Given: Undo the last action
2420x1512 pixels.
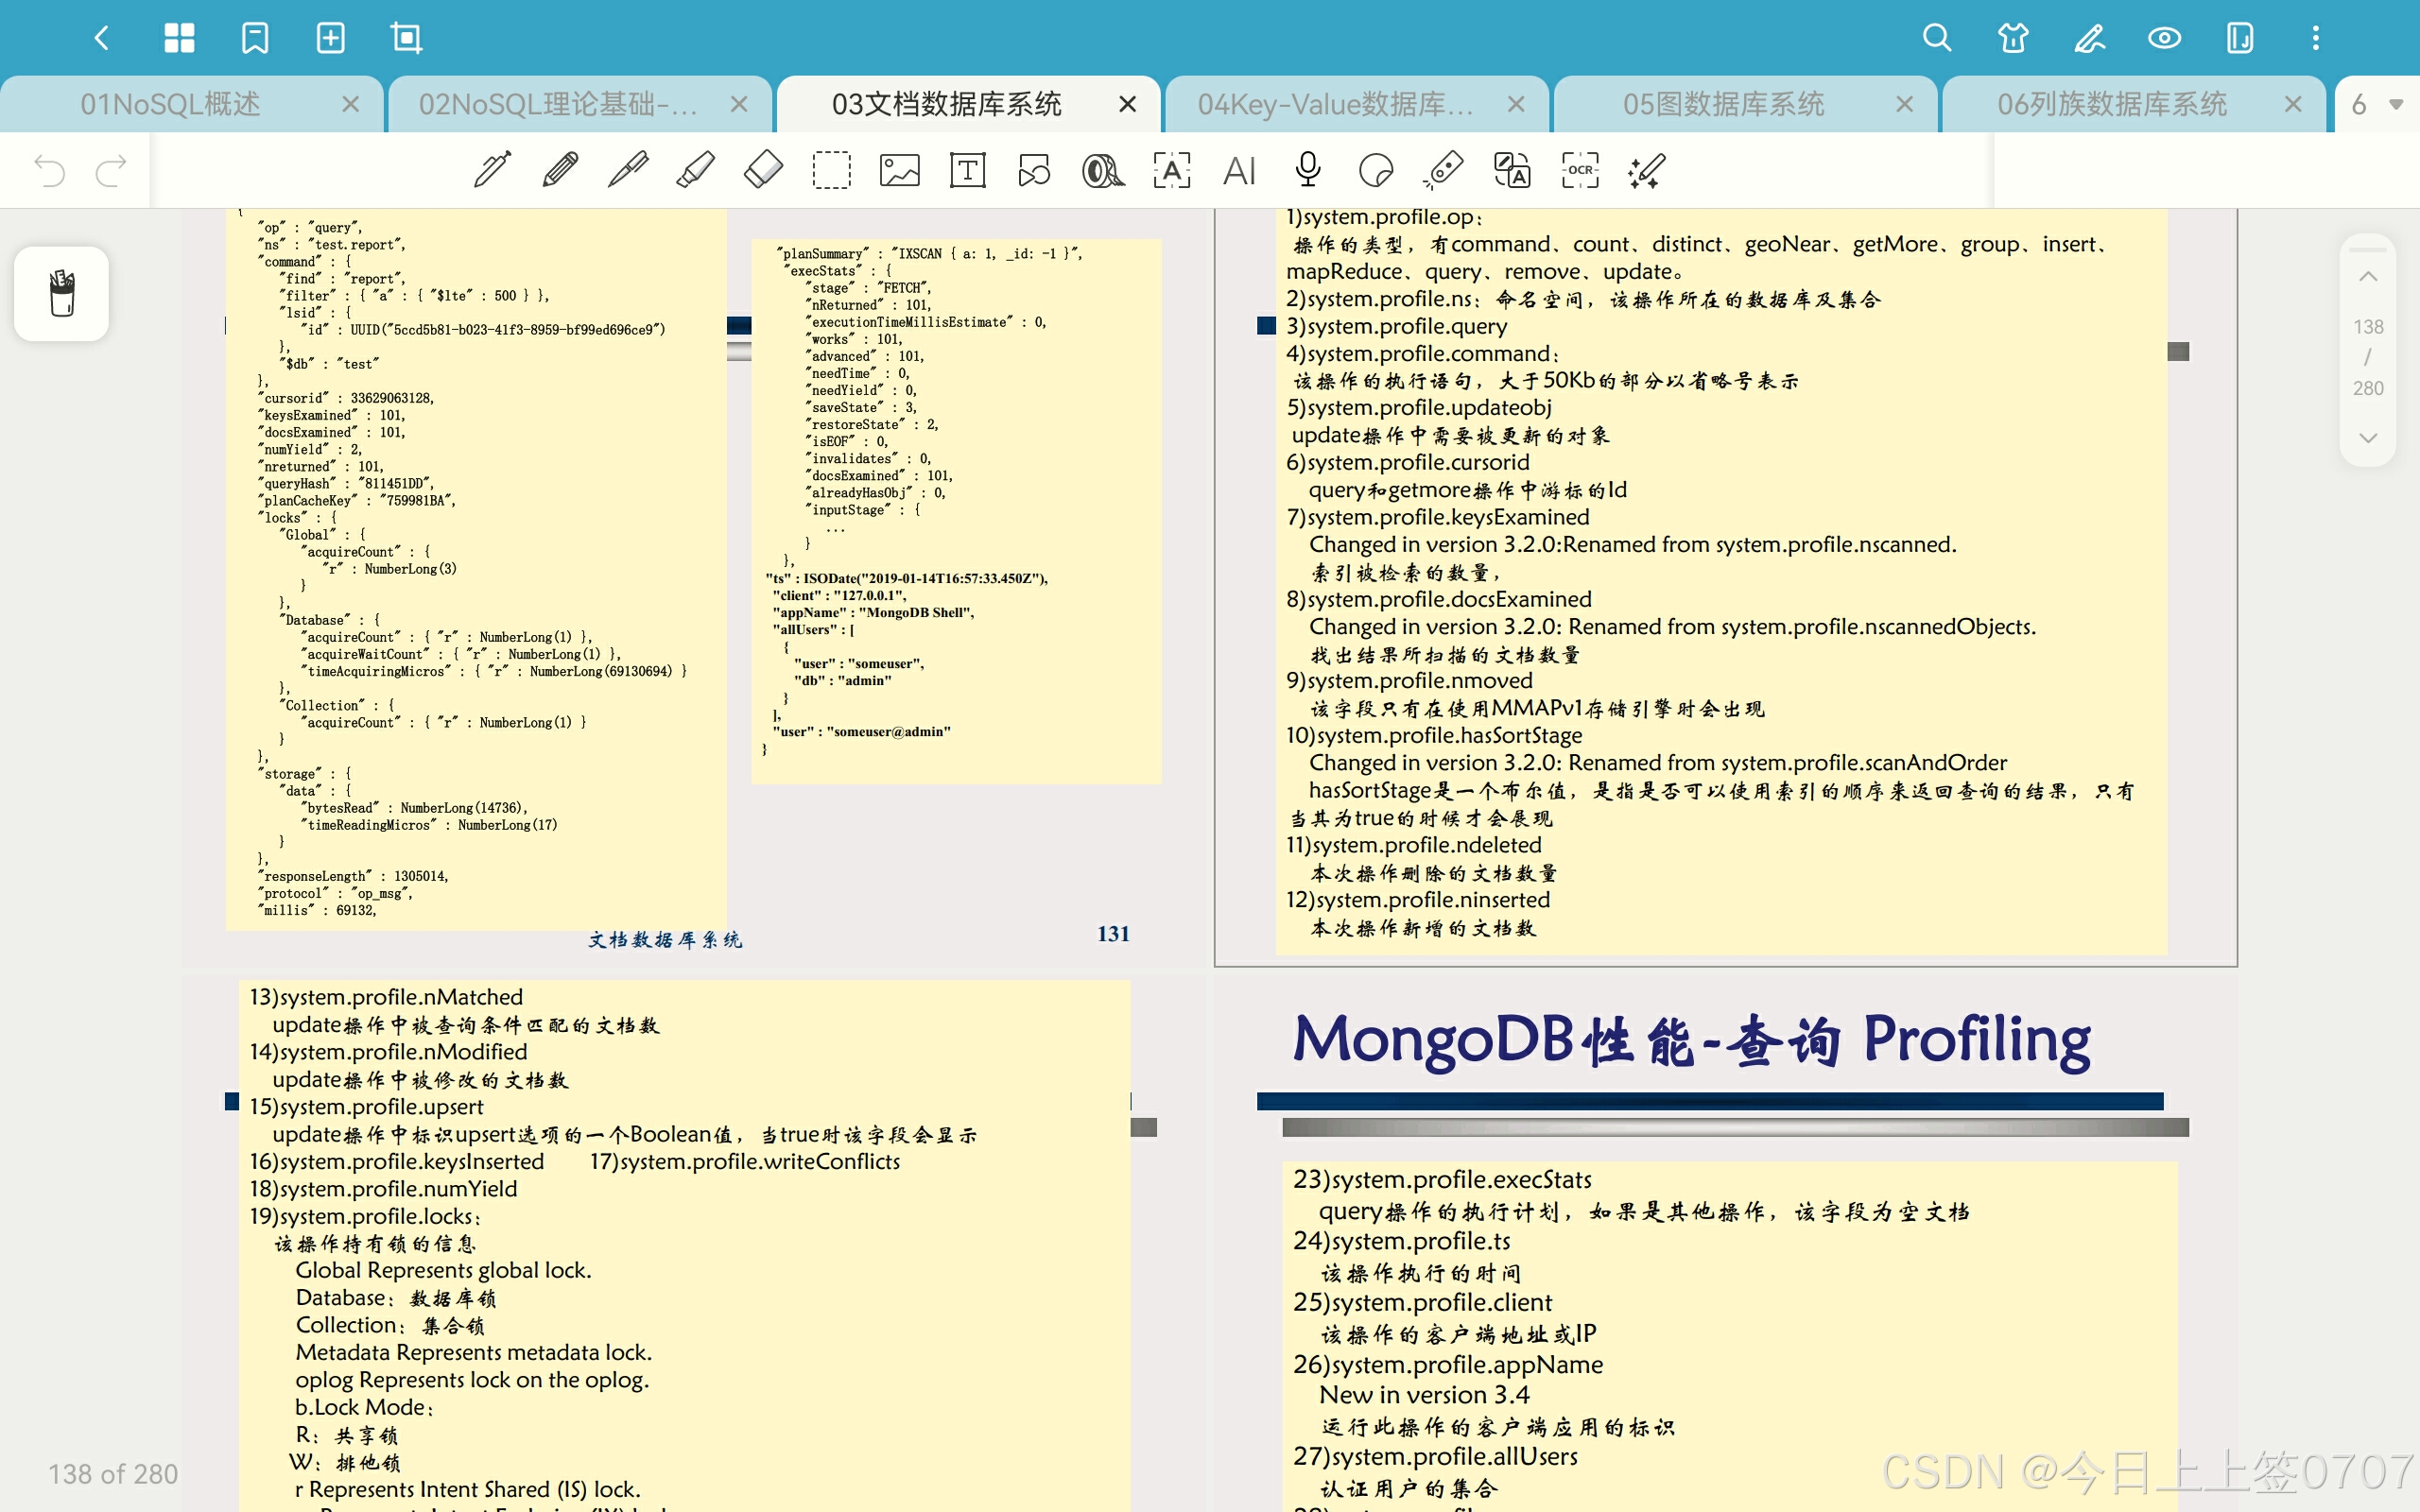Looking at the screenshot, I should [49, 170].
